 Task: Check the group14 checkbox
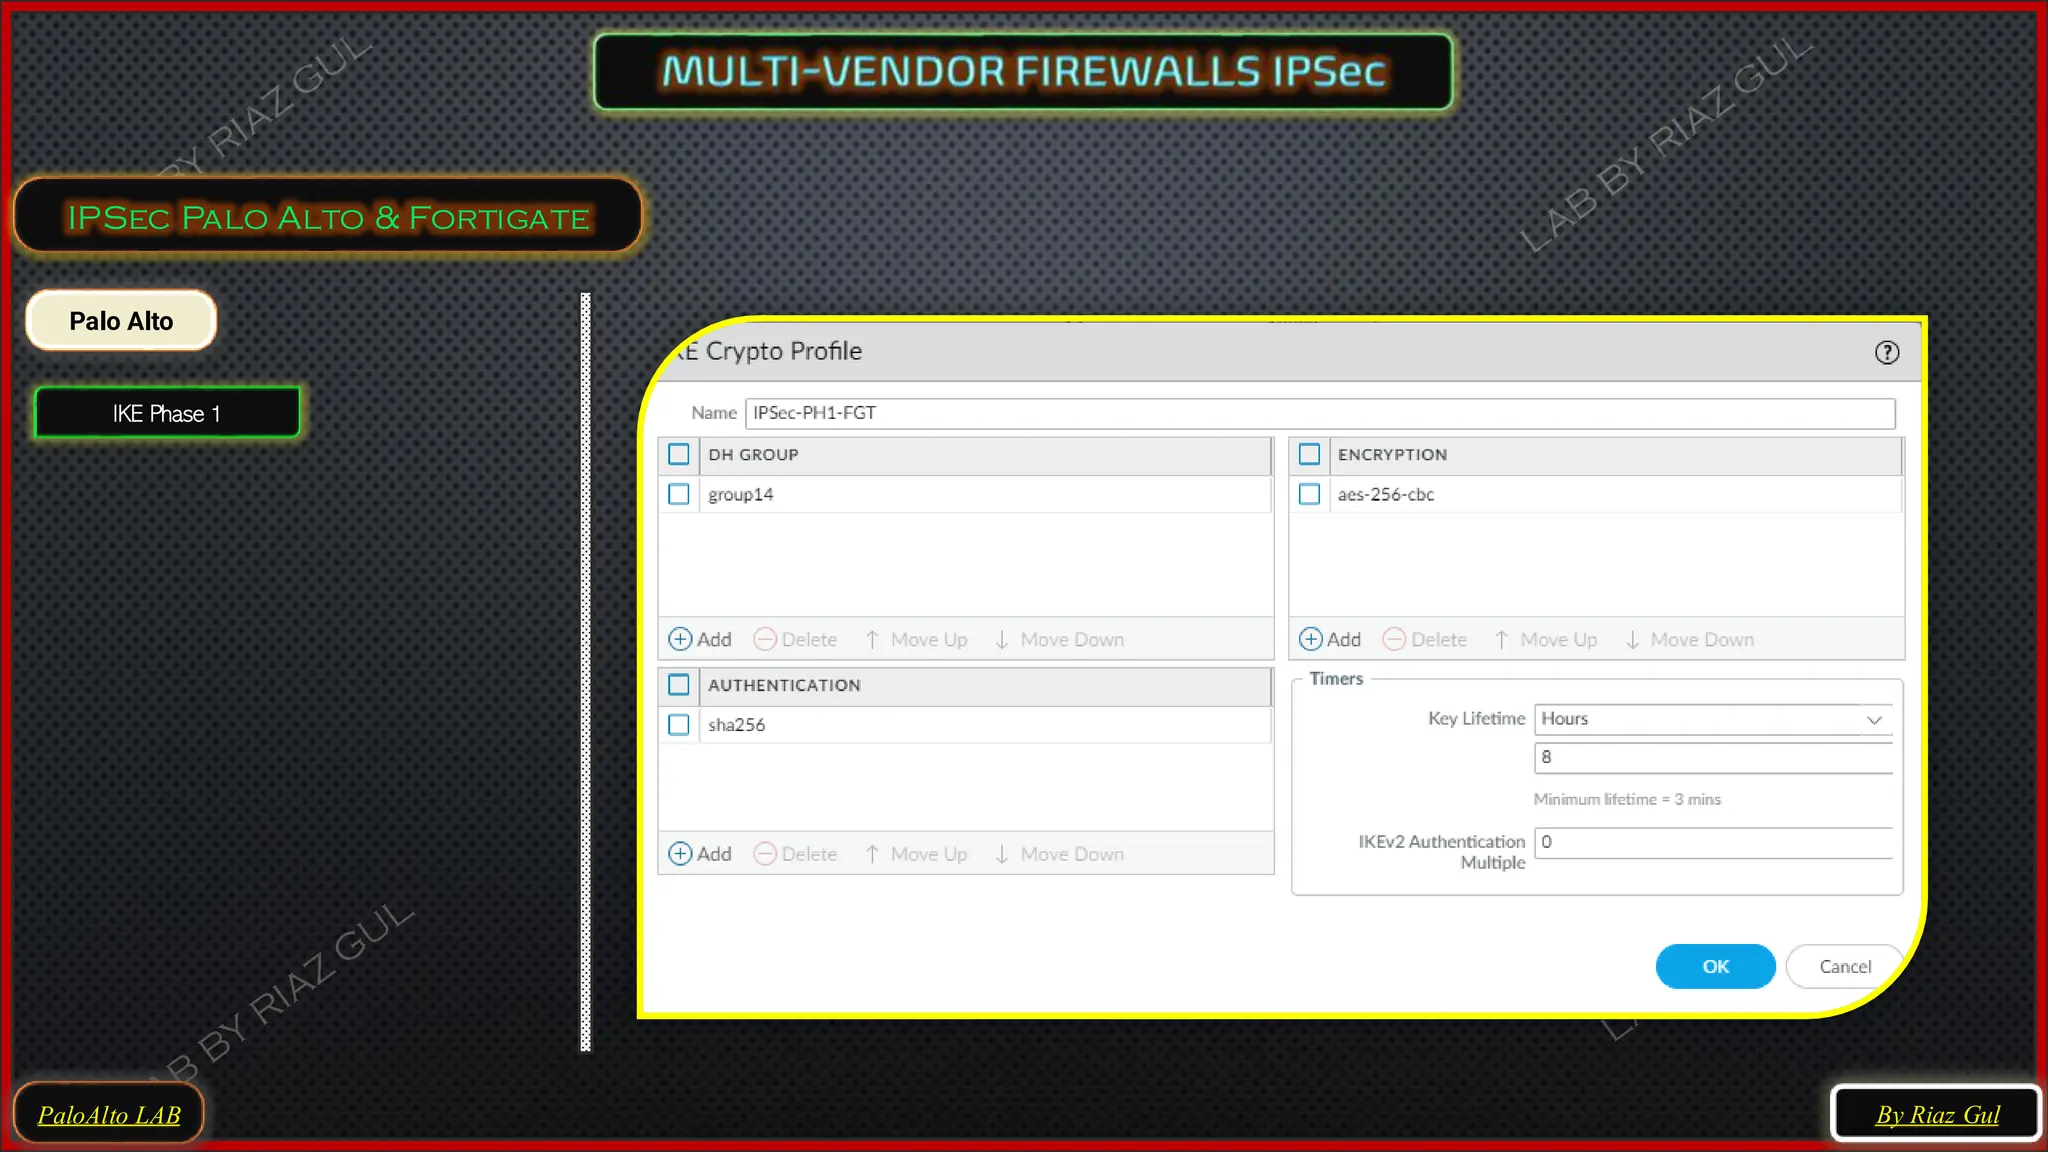pos(679,494)
